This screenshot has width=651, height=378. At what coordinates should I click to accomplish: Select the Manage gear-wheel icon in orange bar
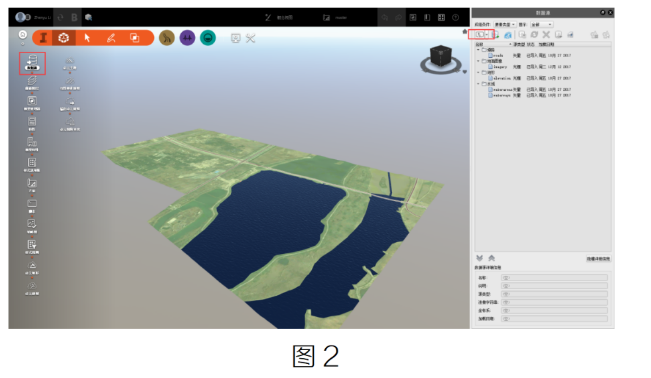click(64, 38)
